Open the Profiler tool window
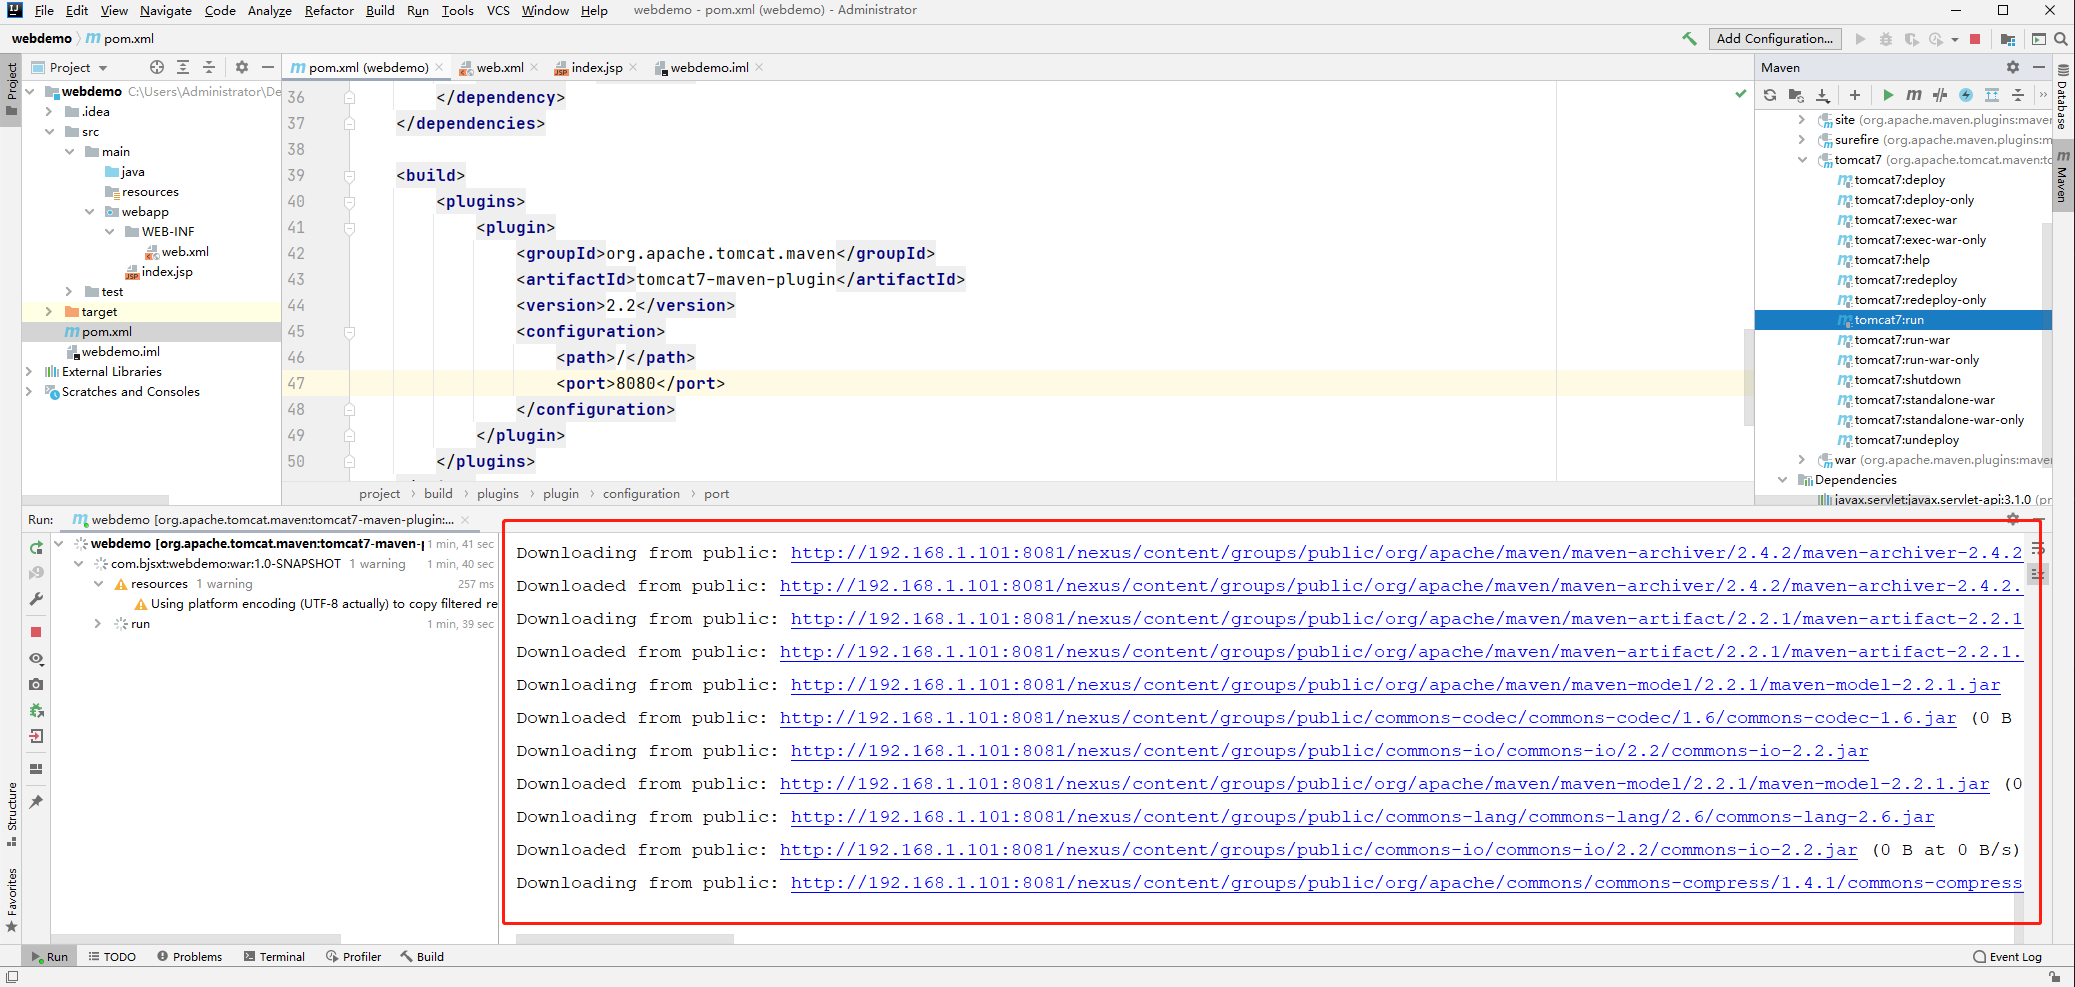This screenshot has height=987, width=2075. 353,957
